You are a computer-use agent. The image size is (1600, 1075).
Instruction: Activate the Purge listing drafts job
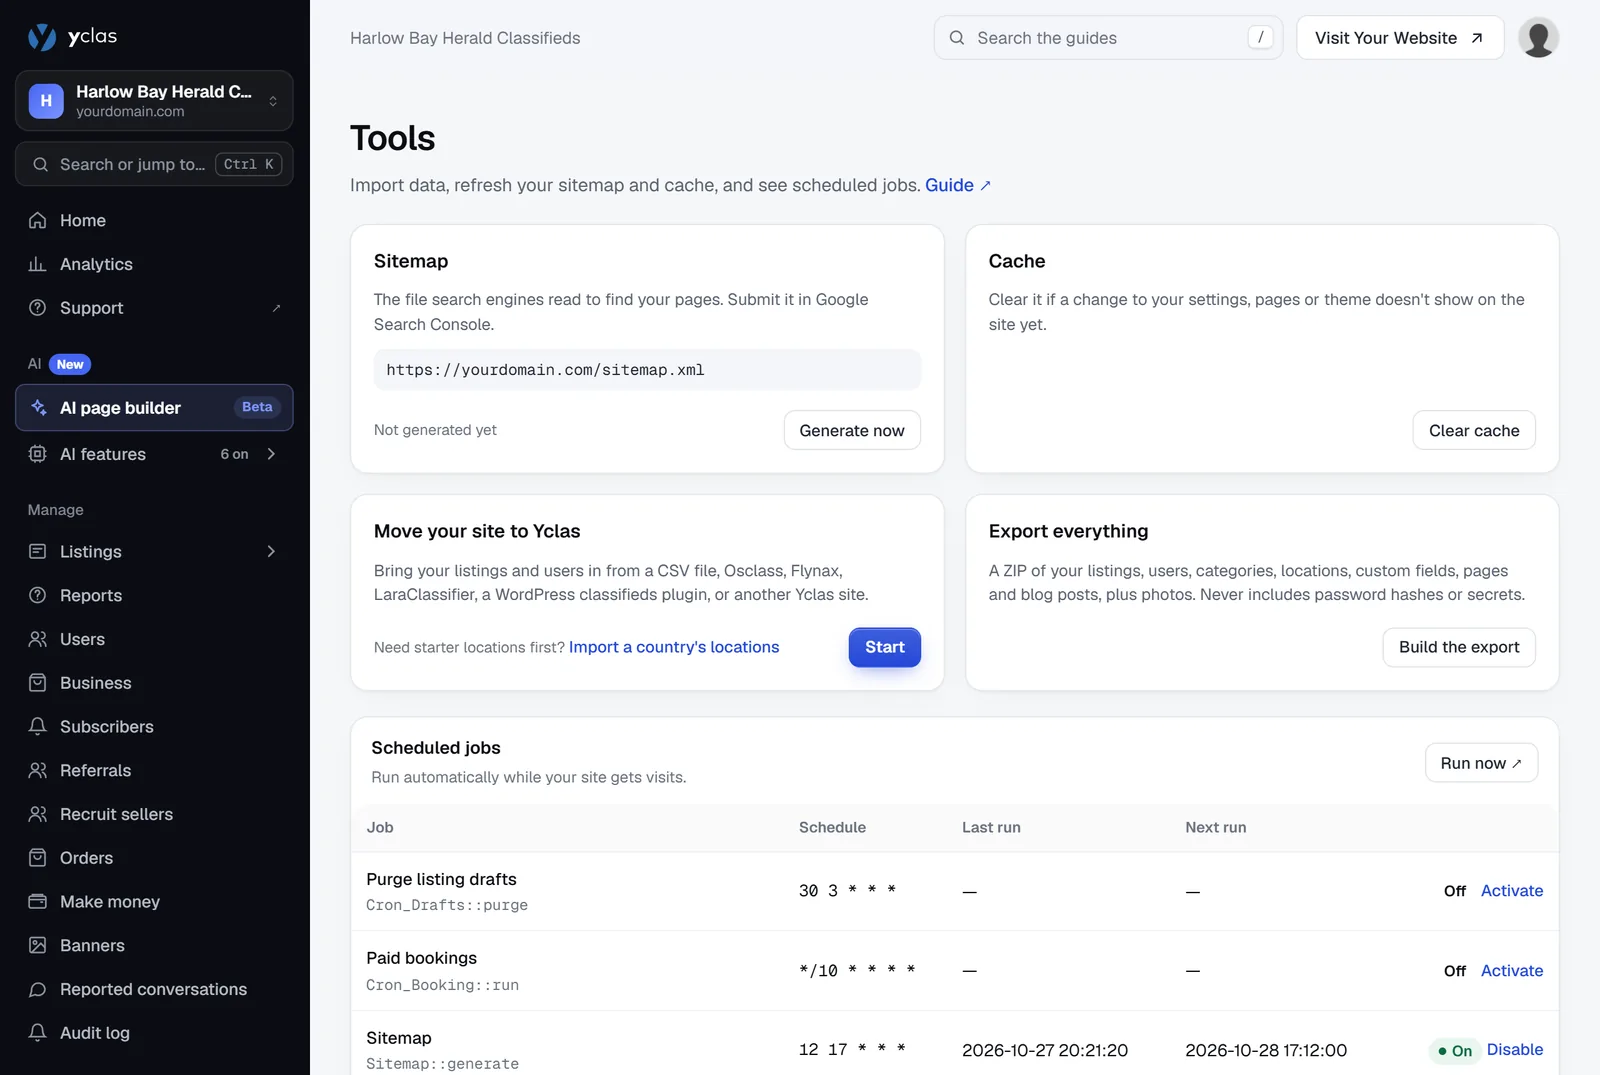tap(1512, 891)
